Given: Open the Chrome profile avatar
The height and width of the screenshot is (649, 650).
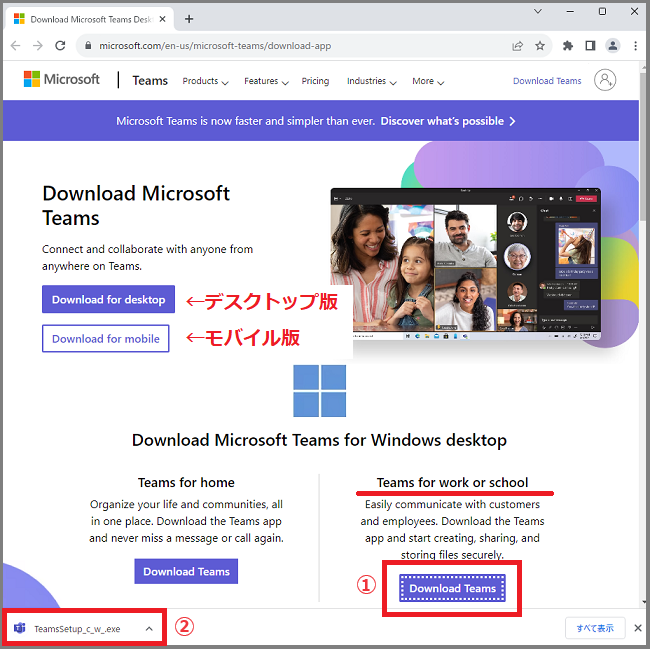Looking at the screenshot, I should click(x=613, y=46).
